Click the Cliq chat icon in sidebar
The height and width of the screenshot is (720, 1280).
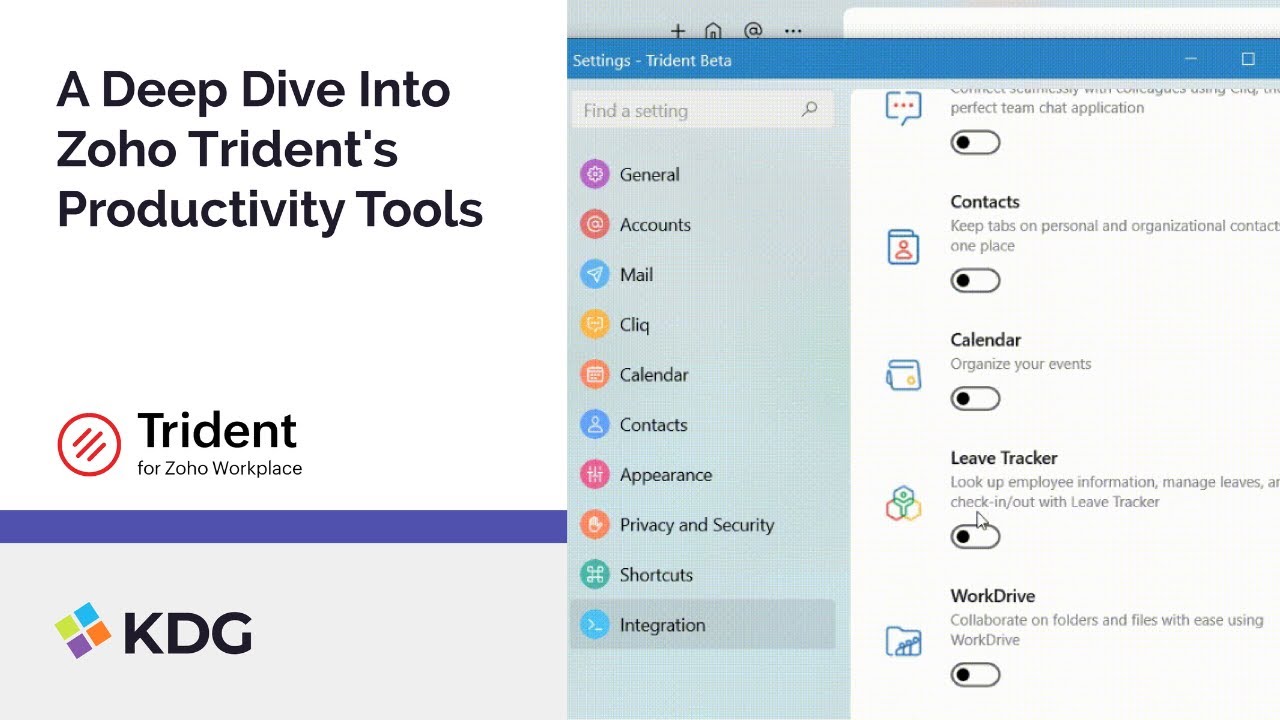click(x=595, y=324)
